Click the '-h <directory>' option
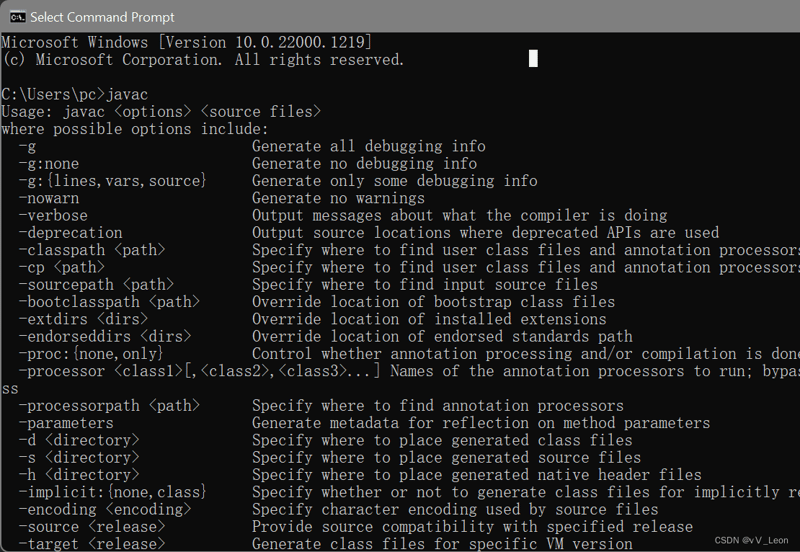Screen dimensions: 800x552 [79, 475]
